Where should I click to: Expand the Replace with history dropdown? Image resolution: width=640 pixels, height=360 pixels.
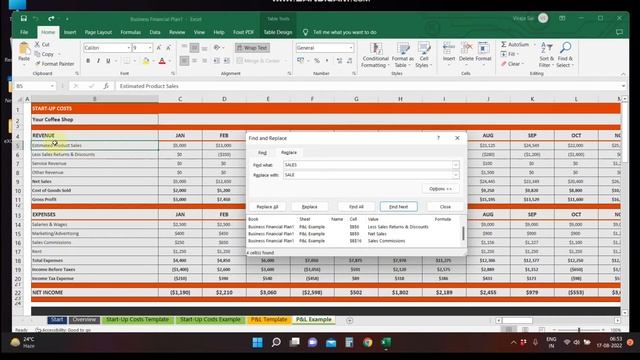[456, 175]
